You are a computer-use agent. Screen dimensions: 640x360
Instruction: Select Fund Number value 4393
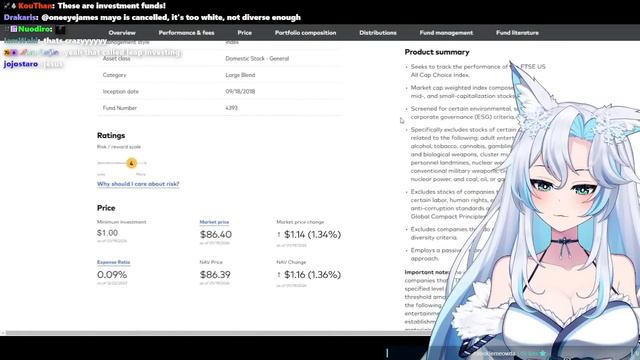coord(231,108)
